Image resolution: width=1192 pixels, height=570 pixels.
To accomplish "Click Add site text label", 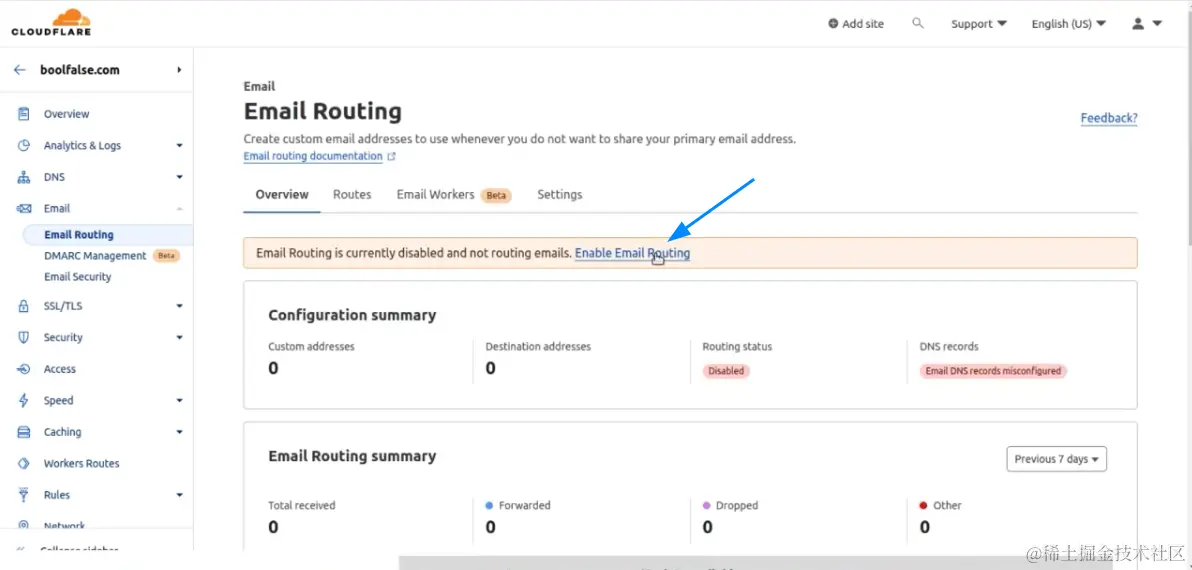I will pyautogui.click(x=863, y=24).
